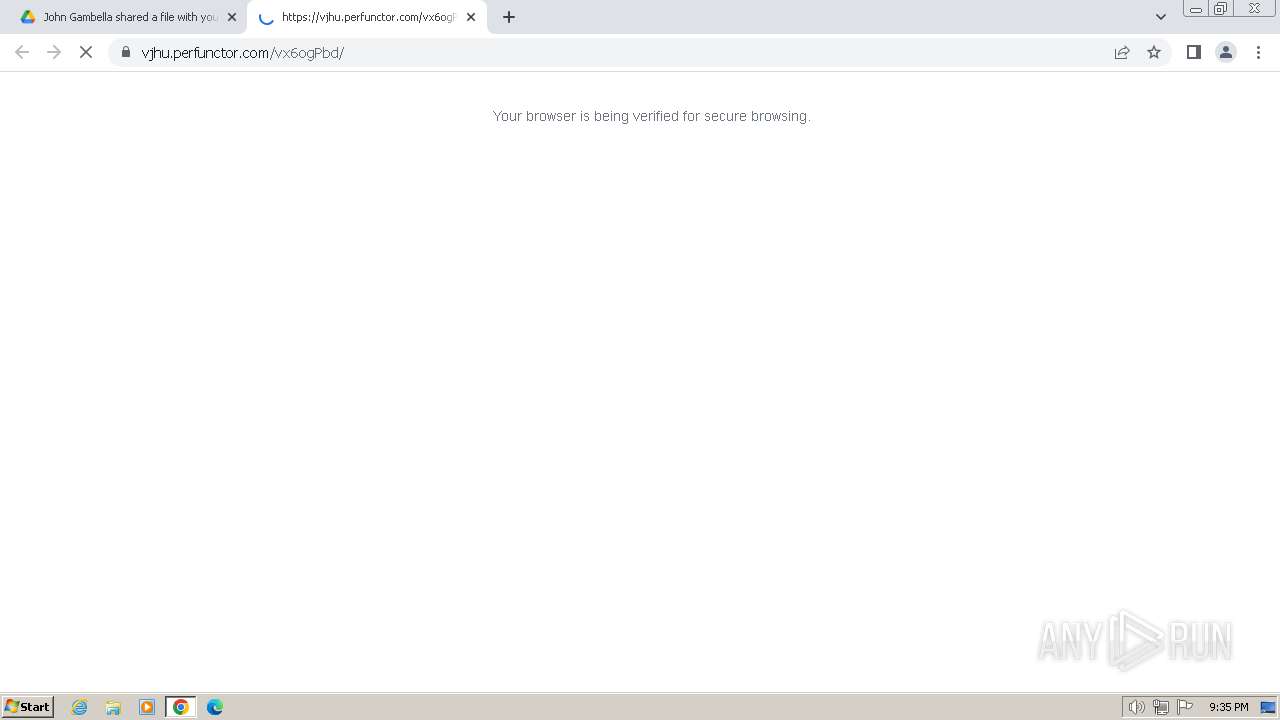Image resolution: width=1280 pixels, height=720 pixels.
Task: Bookmark this page with star
Action: tap(1154, 52)
